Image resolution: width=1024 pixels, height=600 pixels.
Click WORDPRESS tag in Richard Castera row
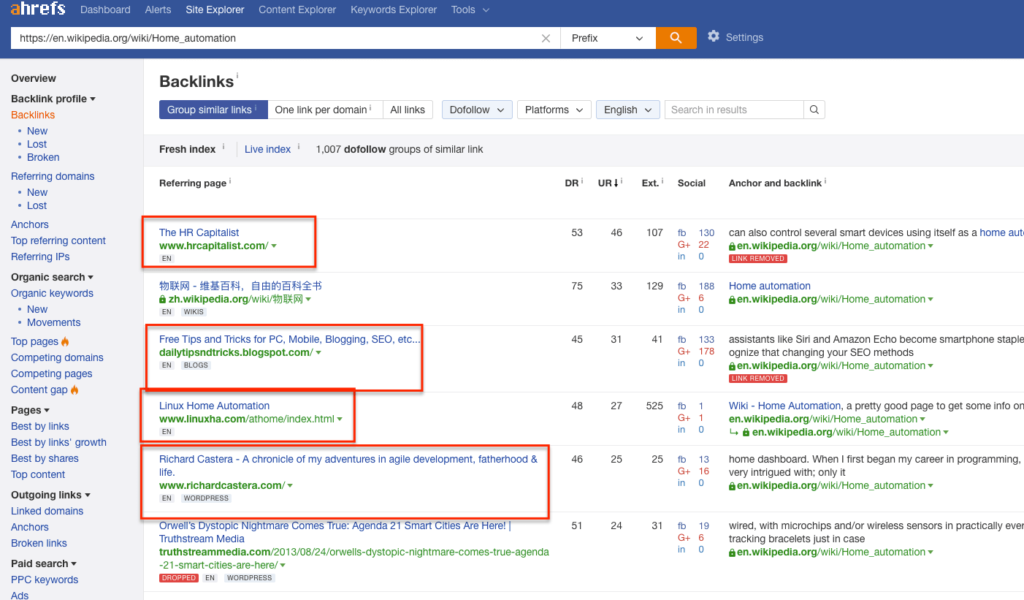coord(206,498)
